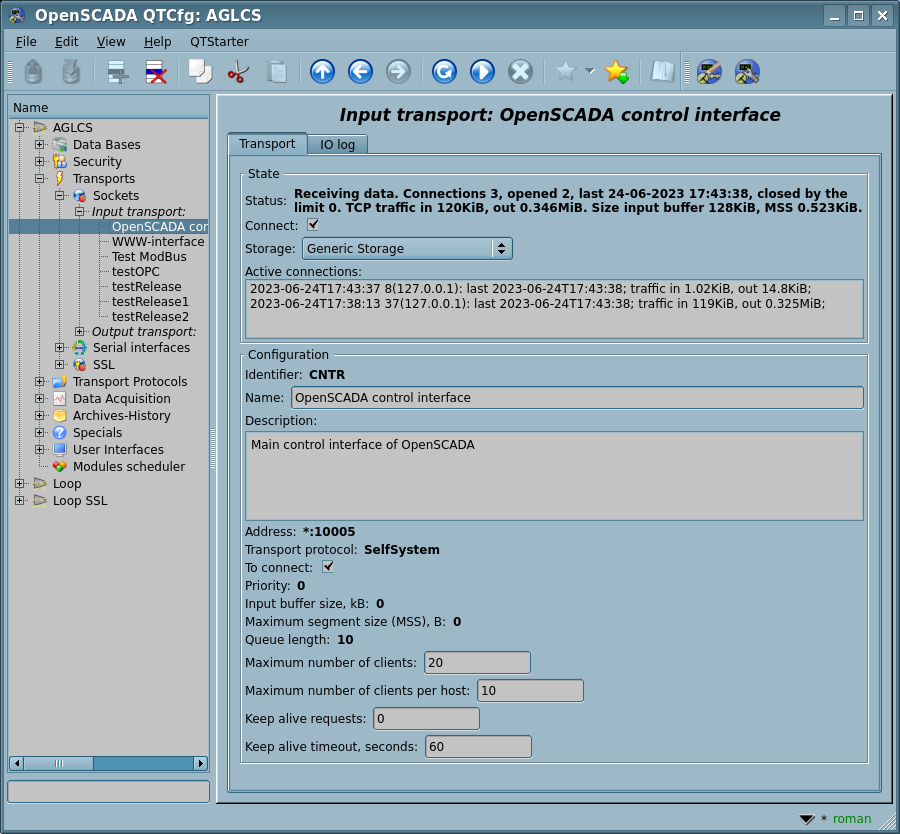Open the manual book icon
The width and height of the screenshot is (900, 834).
coord(662,72)
